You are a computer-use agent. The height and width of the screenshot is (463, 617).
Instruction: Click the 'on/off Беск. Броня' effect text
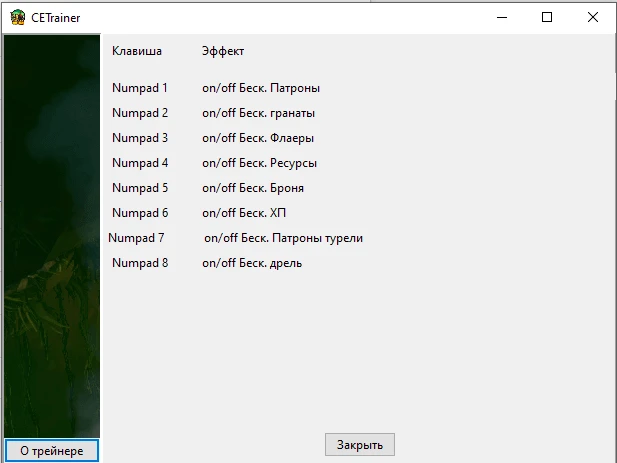[253, 188]
